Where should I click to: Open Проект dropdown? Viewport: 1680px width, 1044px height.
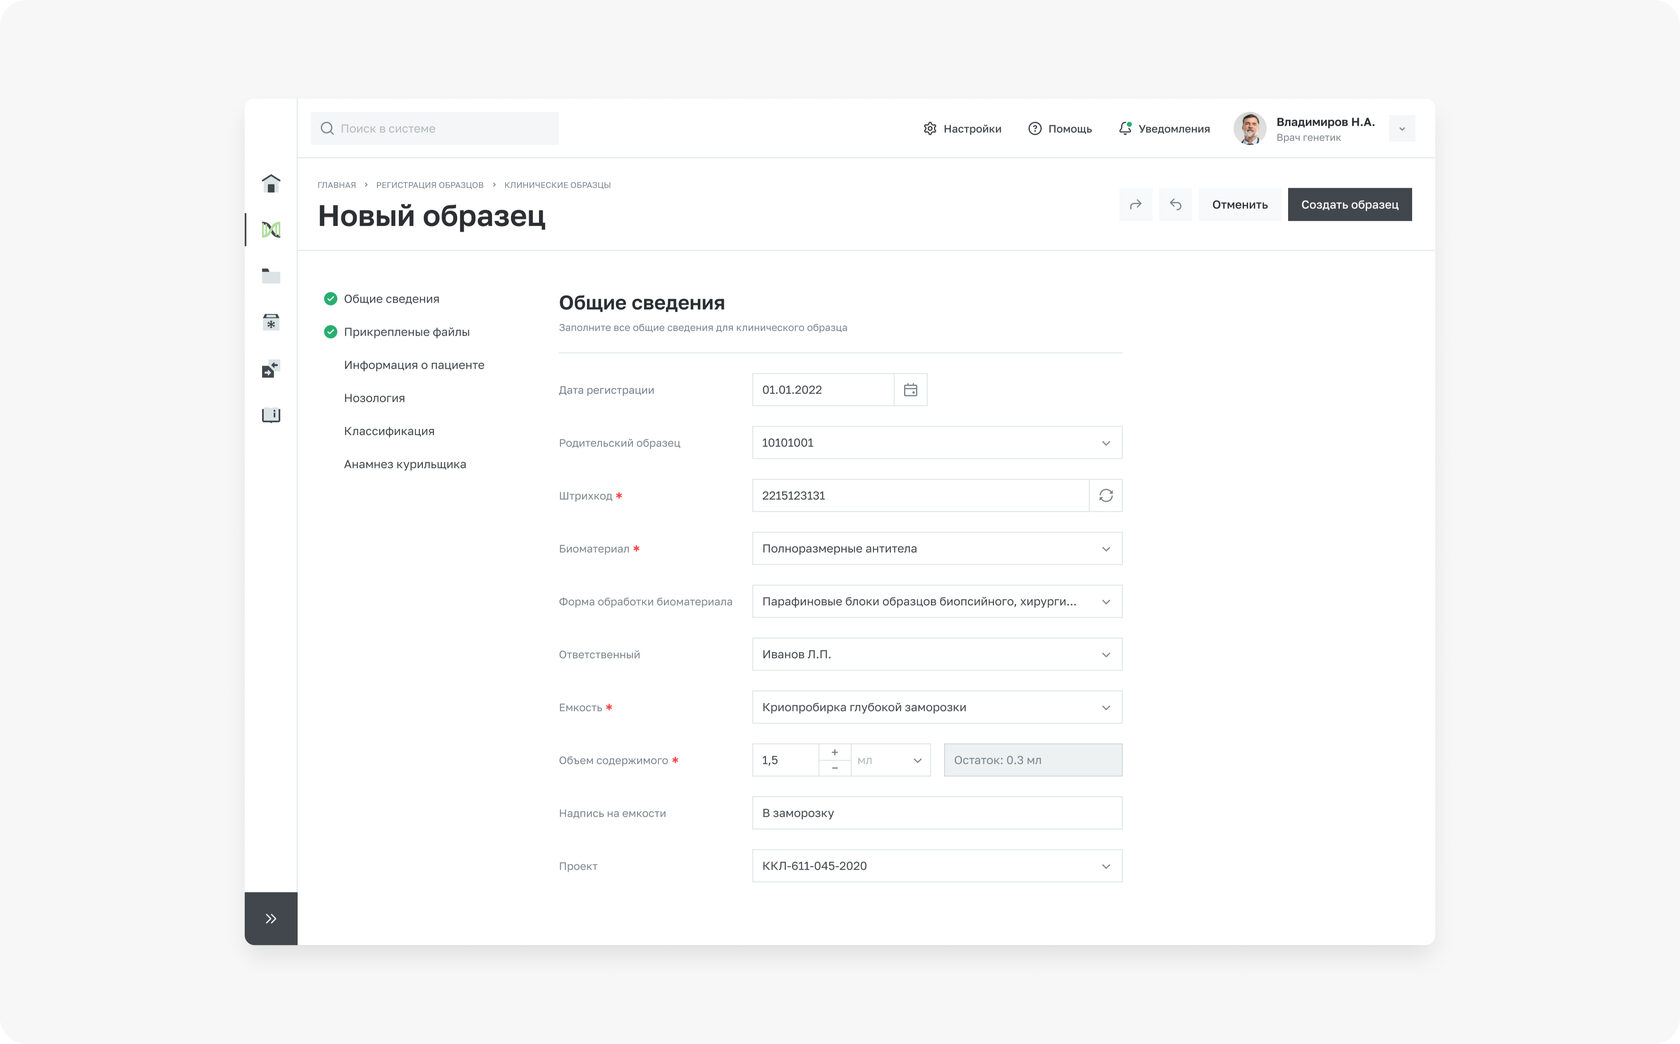[937, 867]
